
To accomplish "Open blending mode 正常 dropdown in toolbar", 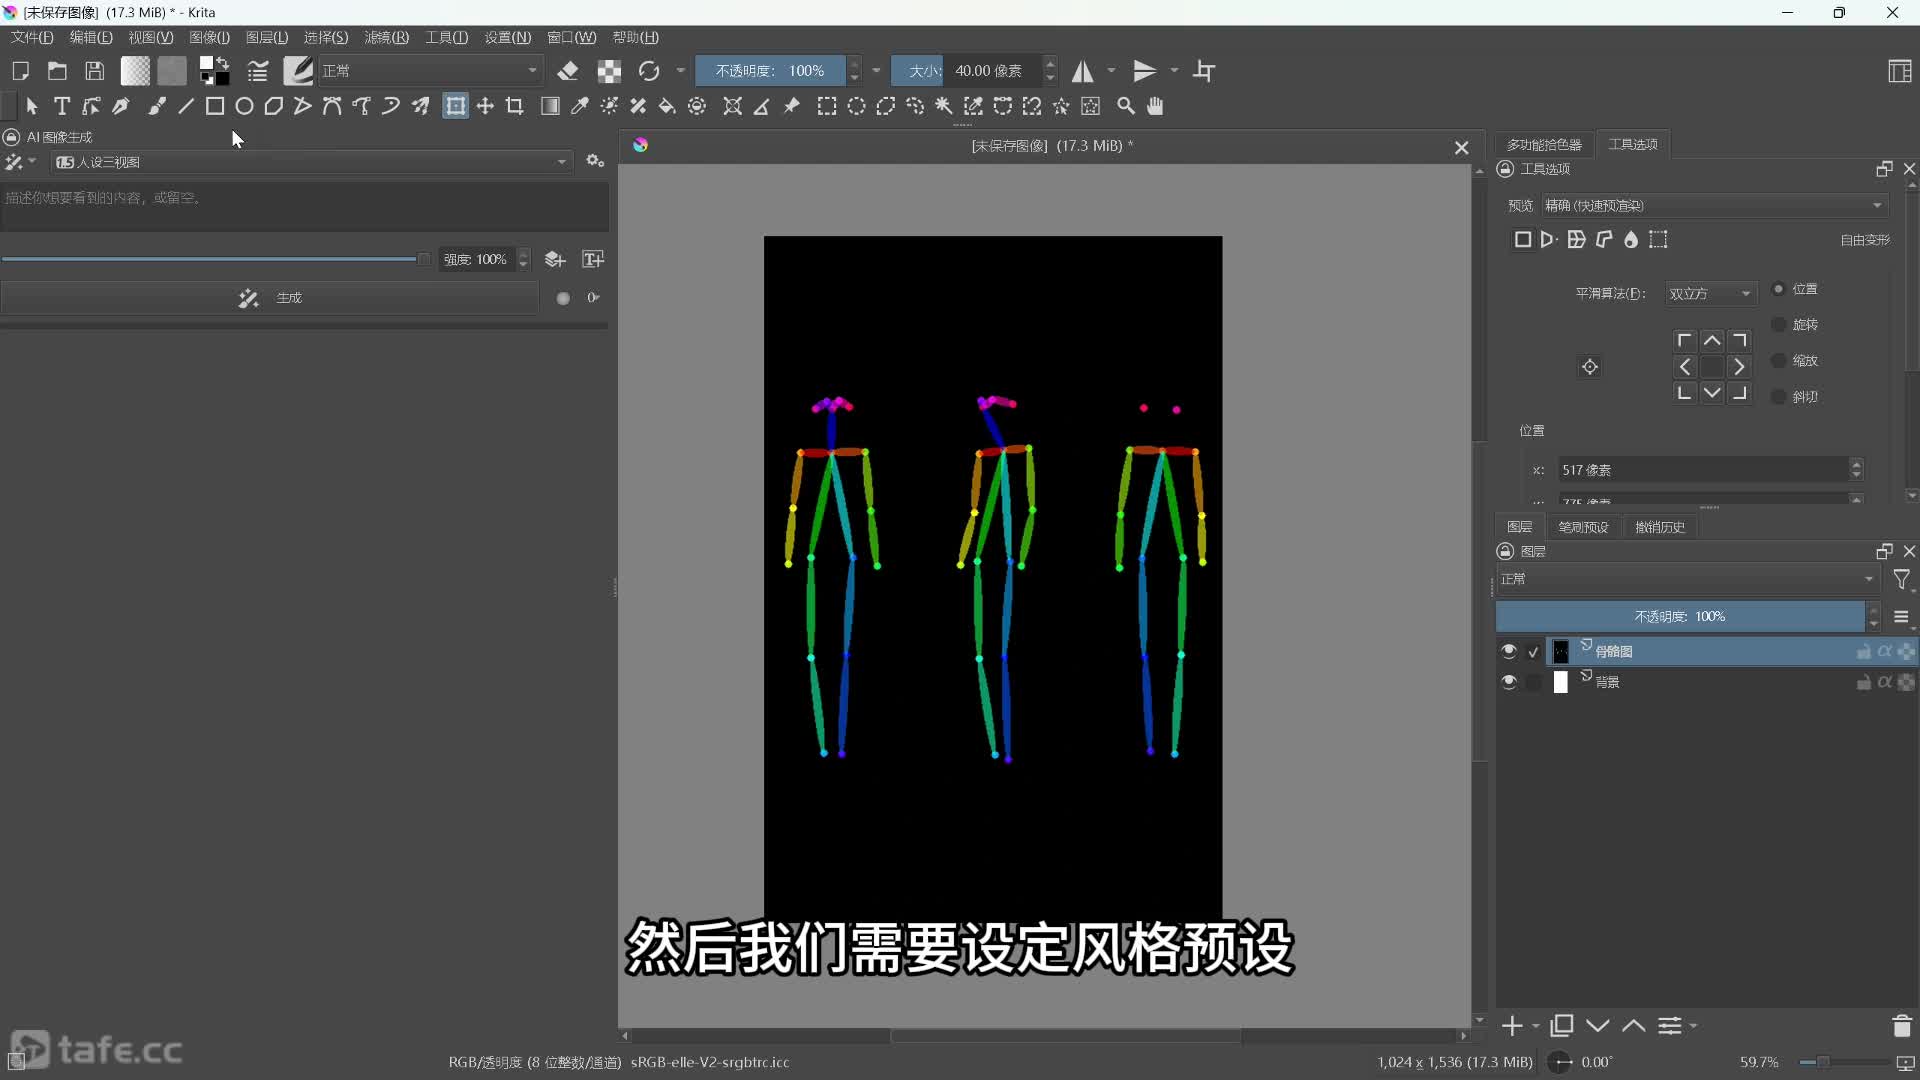I will (x=430, y=71).
